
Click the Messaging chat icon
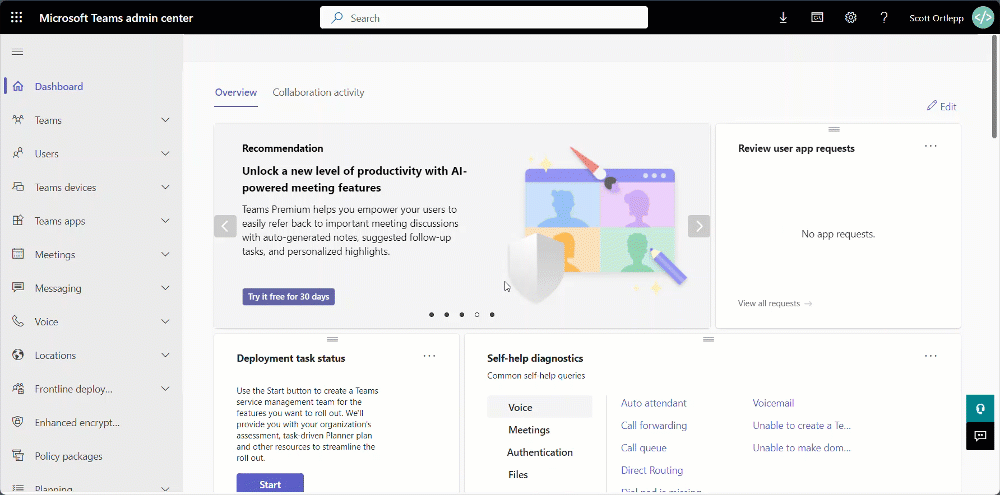(18, 288)
